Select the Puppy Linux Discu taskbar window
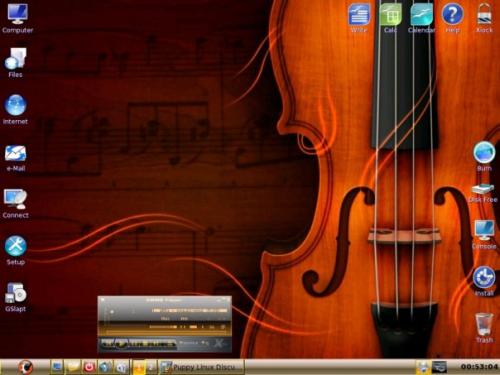500x375 pixels. [x=201, y=367]
